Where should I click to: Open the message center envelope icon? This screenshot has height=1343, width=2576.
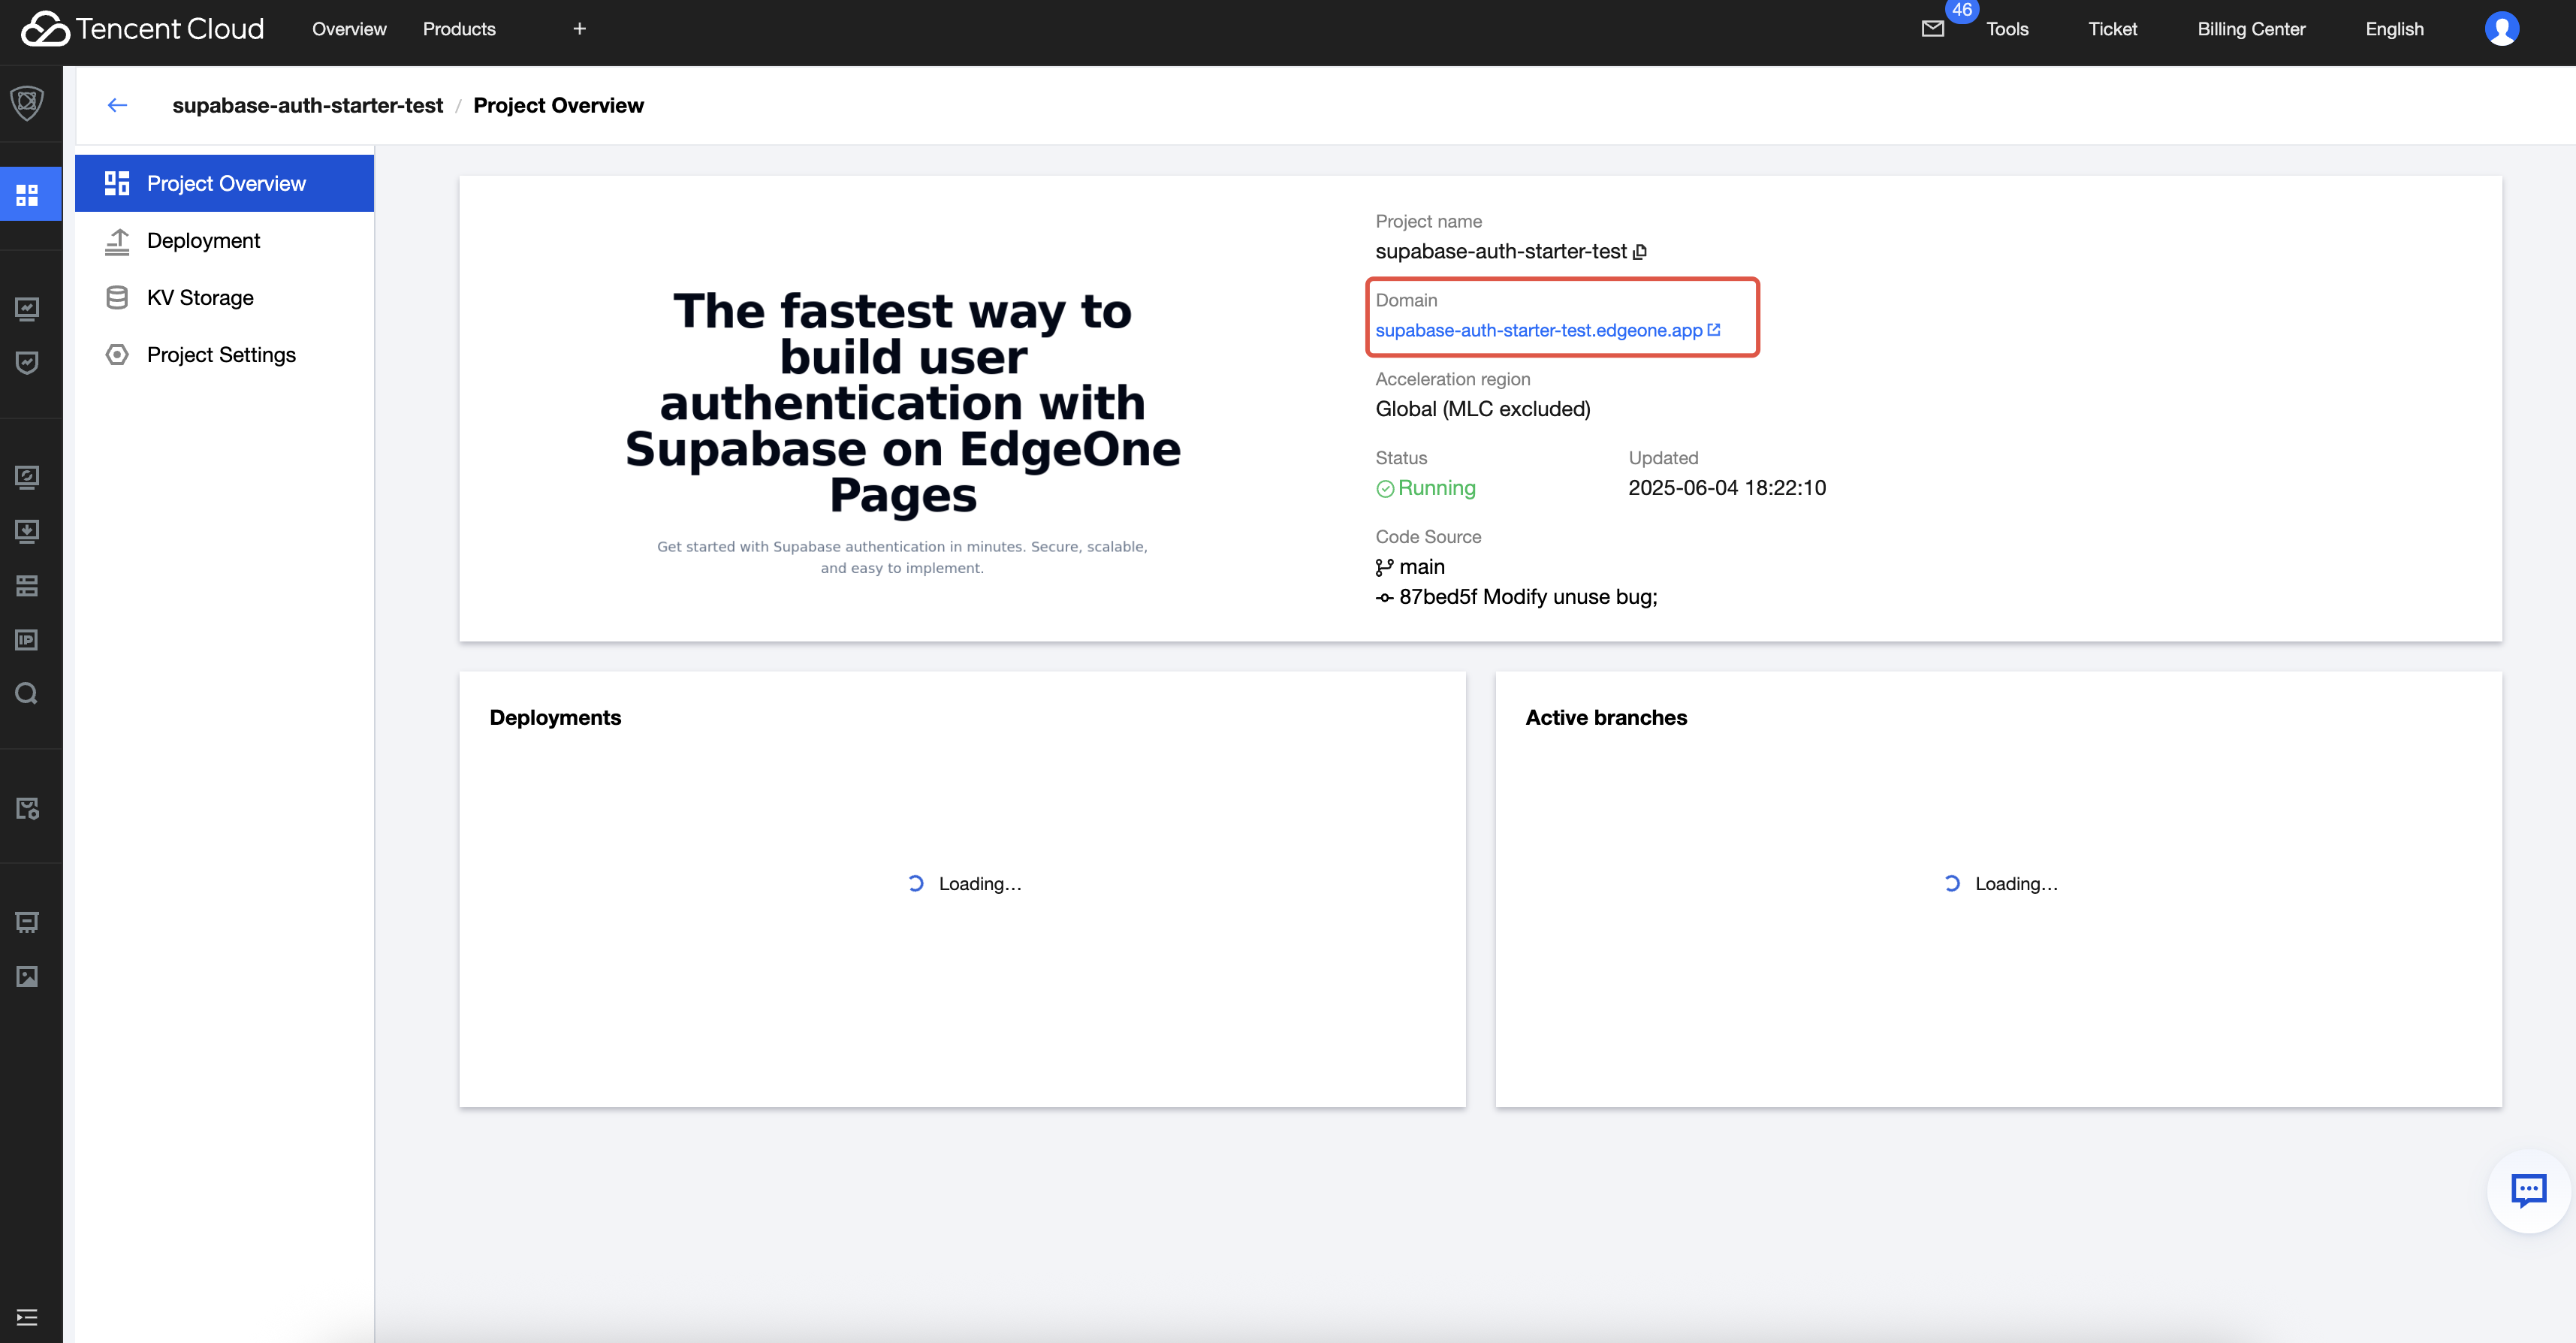1932,29
